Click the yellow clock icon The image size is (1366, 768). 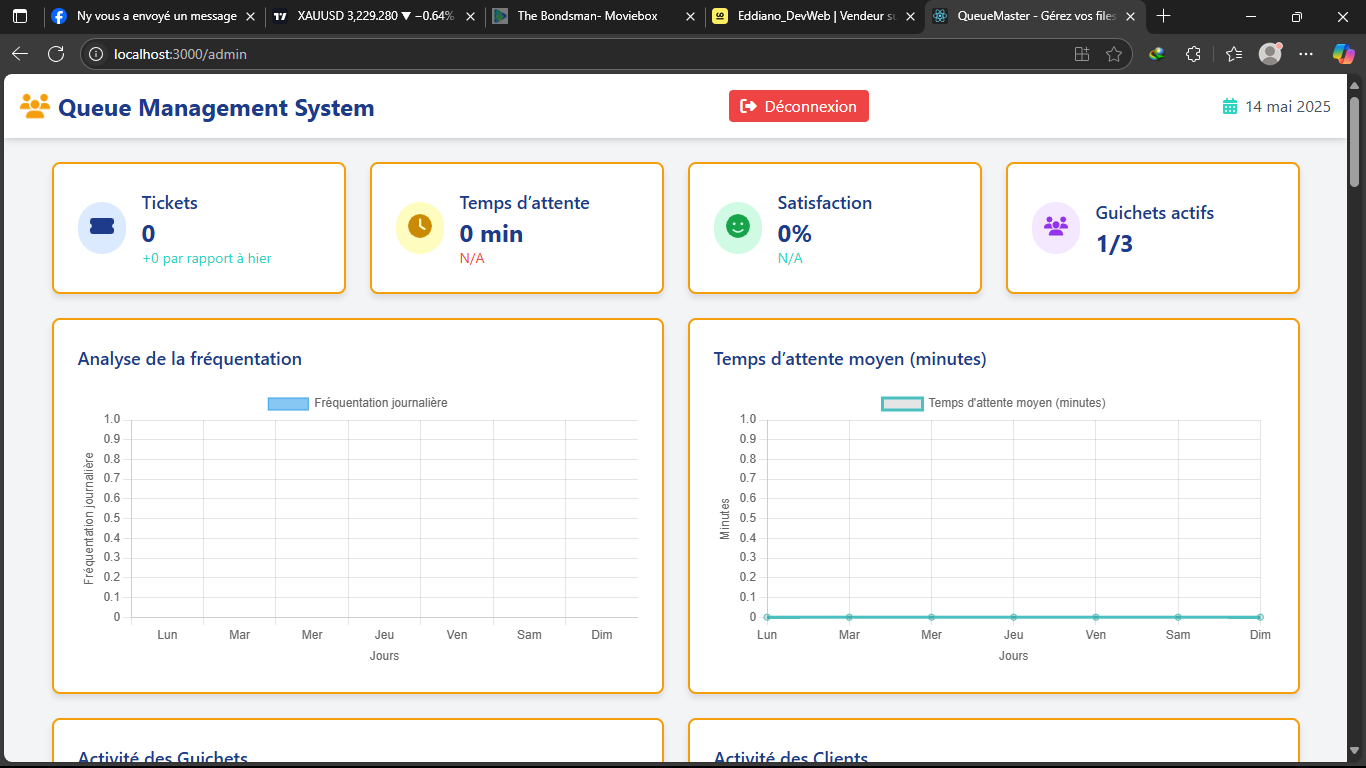coord(420,227)
